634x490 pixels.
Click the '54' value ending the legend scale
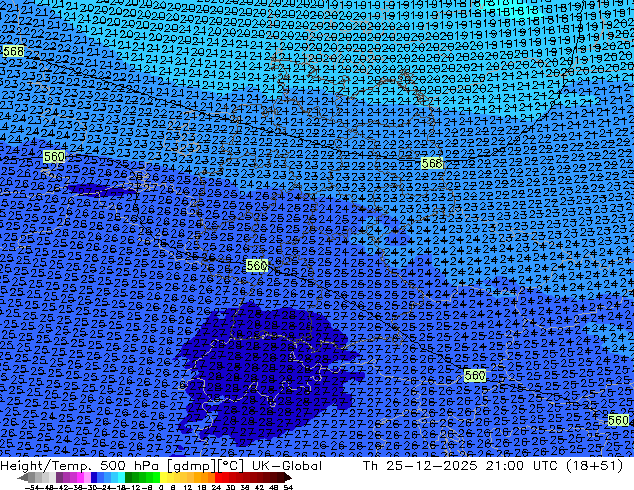[x=288, y=487]
